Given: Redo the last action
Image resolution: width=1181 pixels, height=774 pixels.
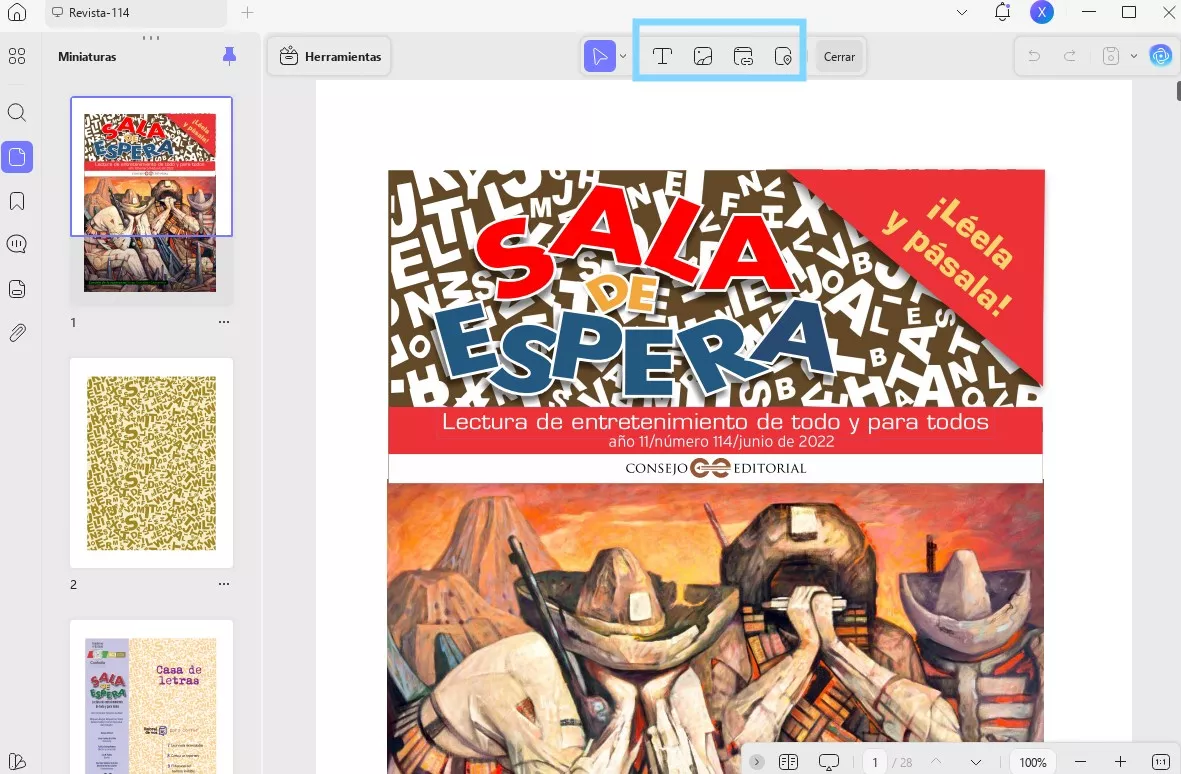Looking at the screenshot, I should [1070, 56].
